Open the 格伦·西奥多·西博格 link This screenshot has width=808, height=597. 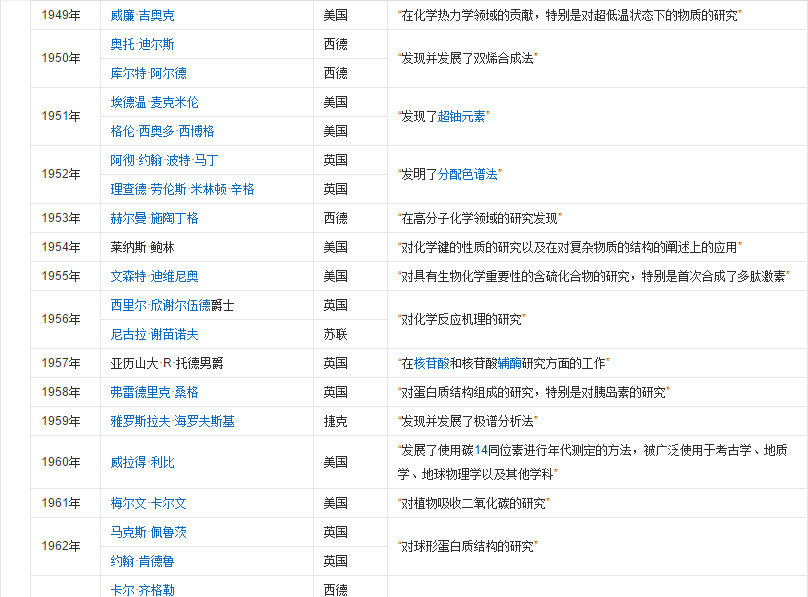pyautogui.click(x=162, y=131)
